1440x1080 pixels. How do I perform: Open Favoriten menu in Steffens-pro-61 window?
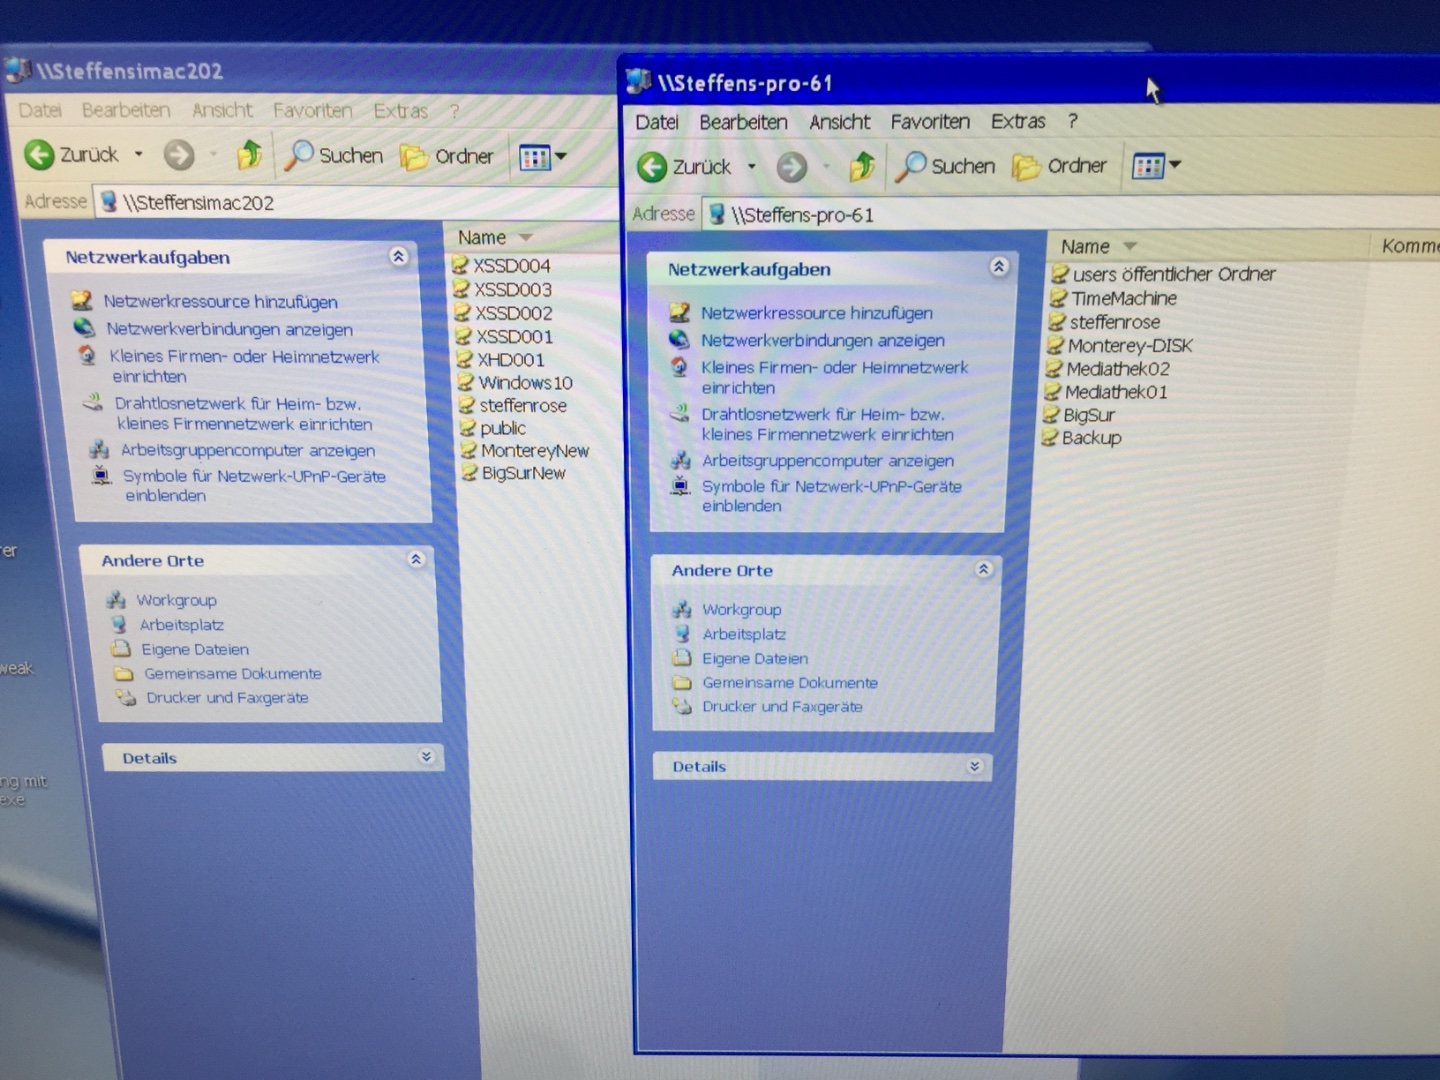pos(930,122)
